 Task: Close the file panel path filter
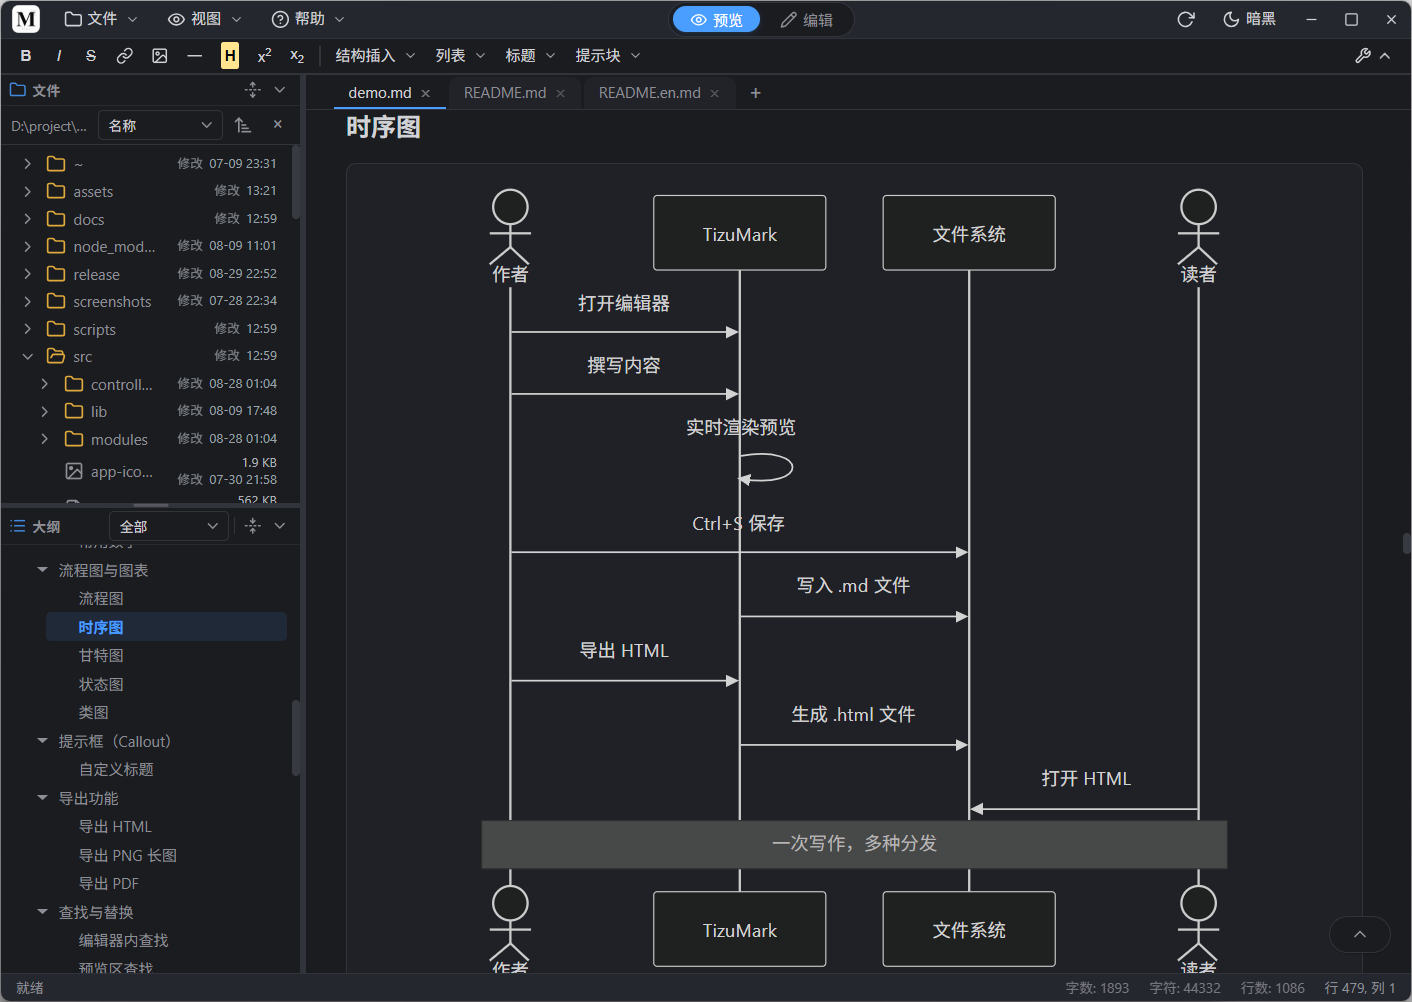coord(278,125)
